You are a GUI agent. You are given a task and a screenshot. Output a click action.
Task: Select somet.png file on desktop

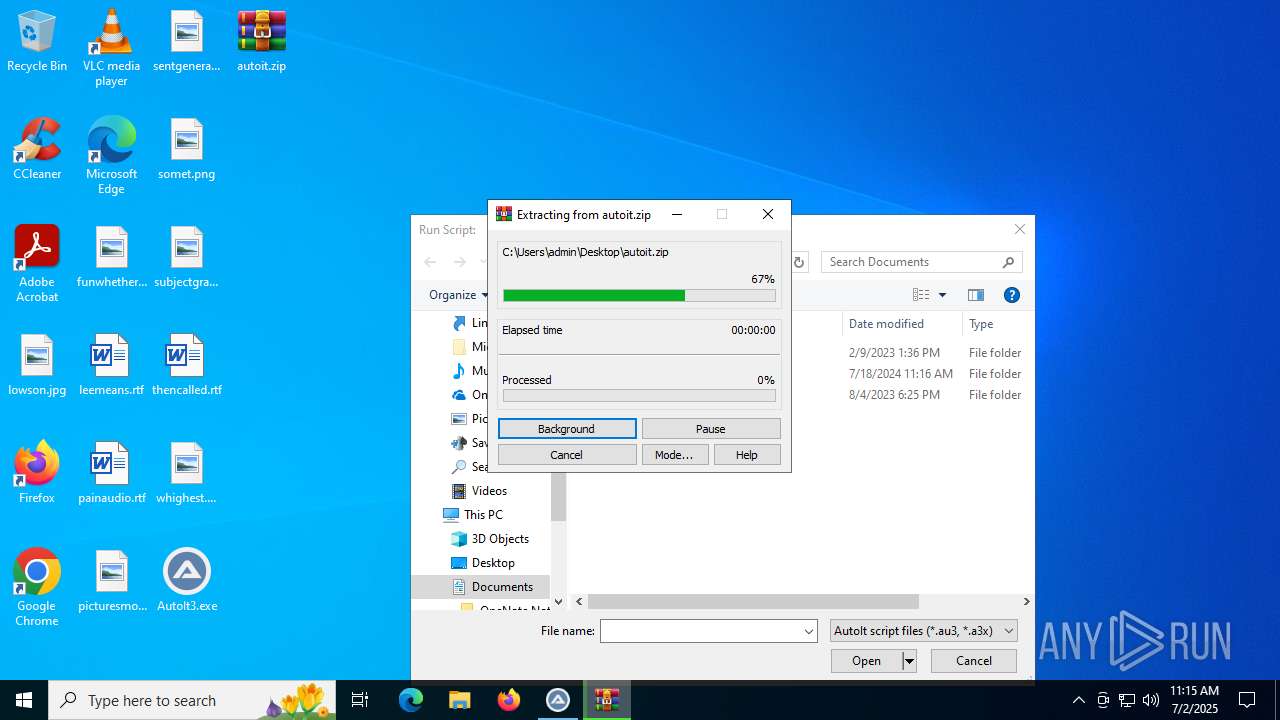point(186,150)
